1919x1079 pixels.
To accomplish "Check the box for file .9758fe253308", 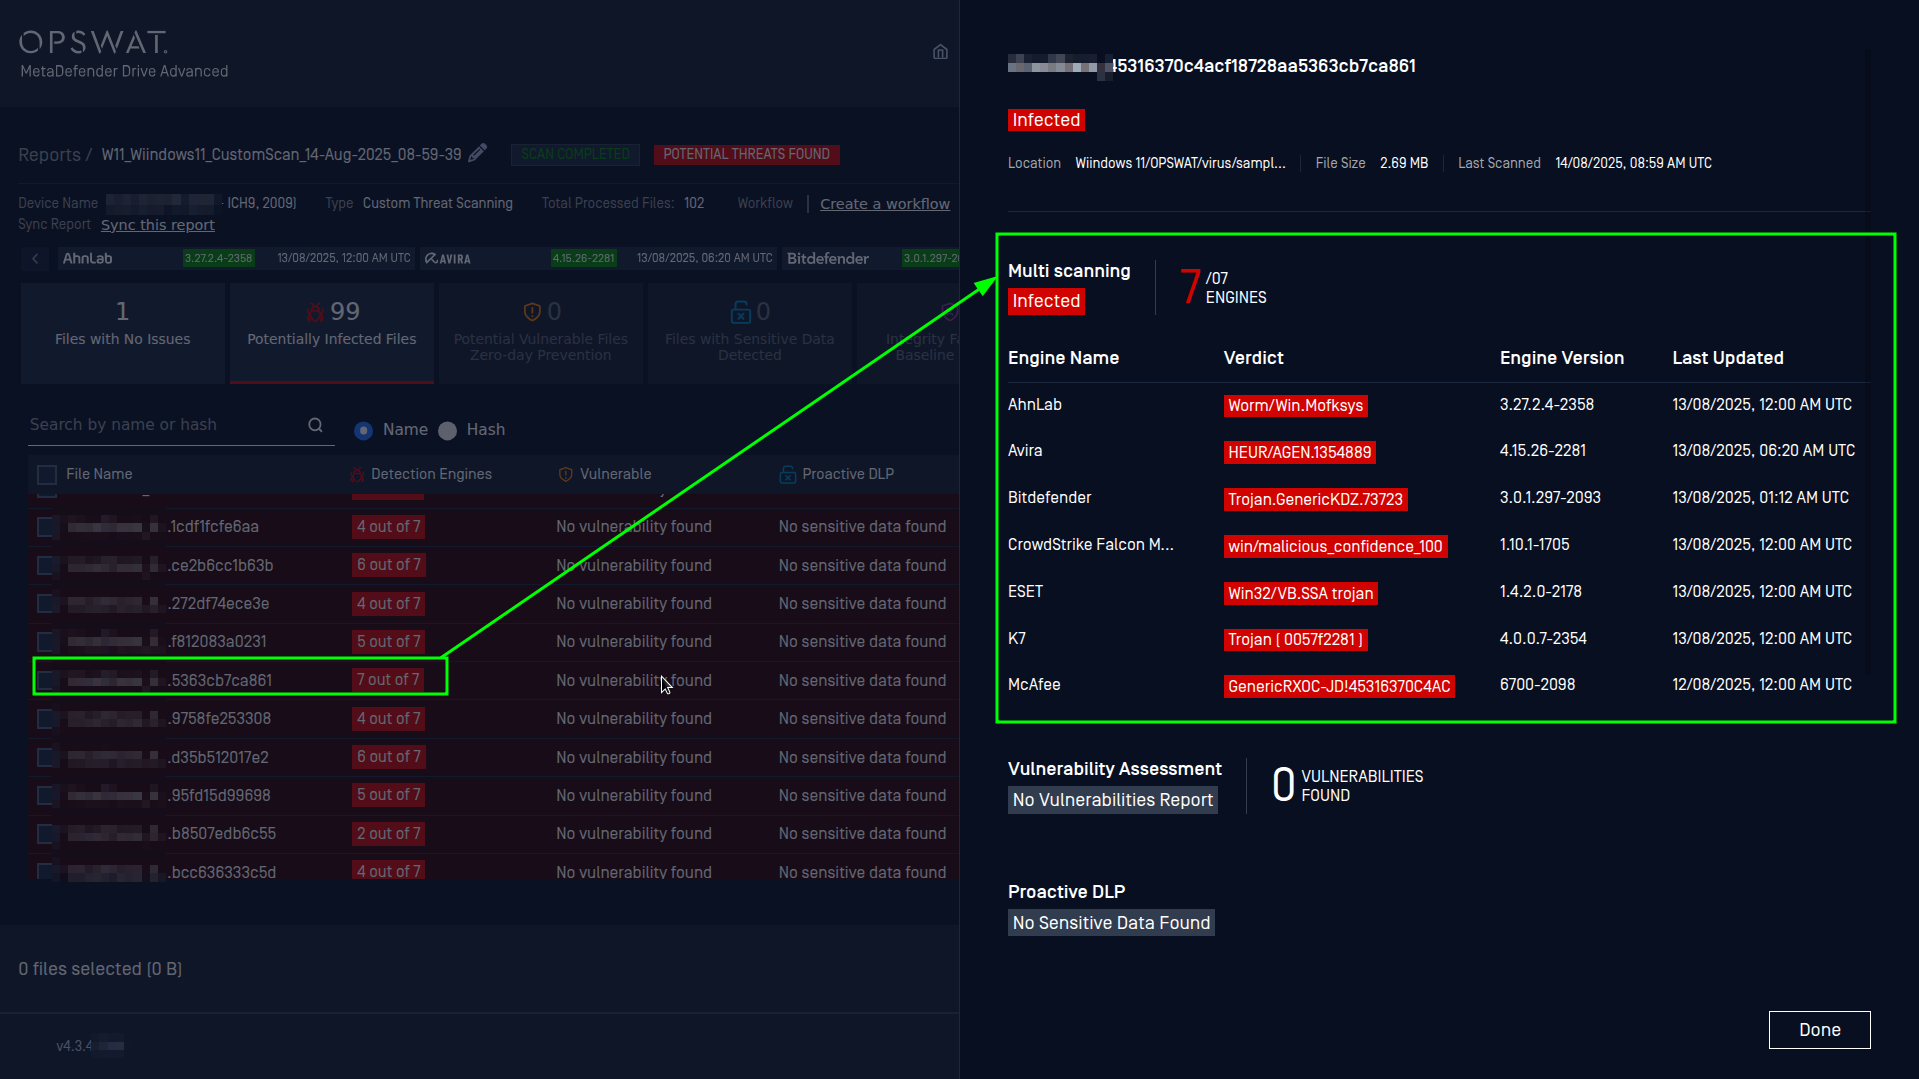I will pos(46,718).
